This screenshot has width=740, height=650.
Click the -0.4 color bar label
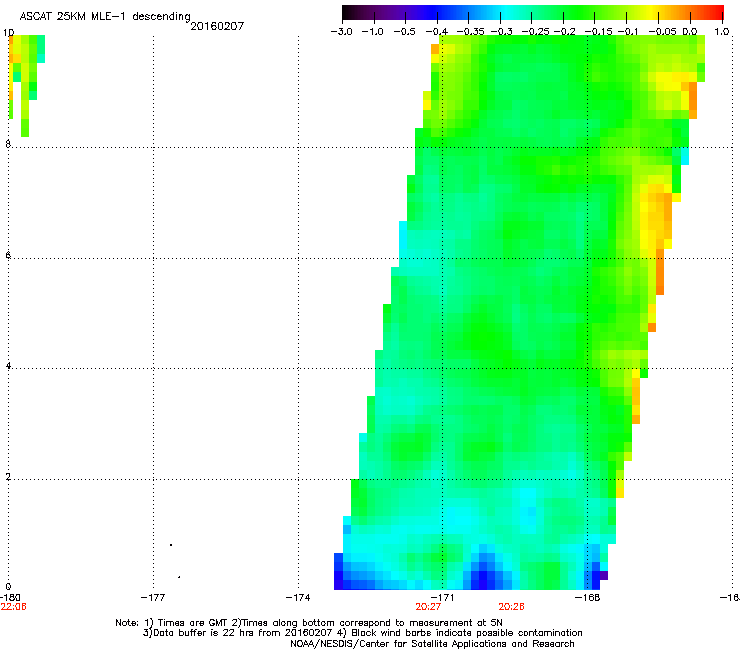437,32
